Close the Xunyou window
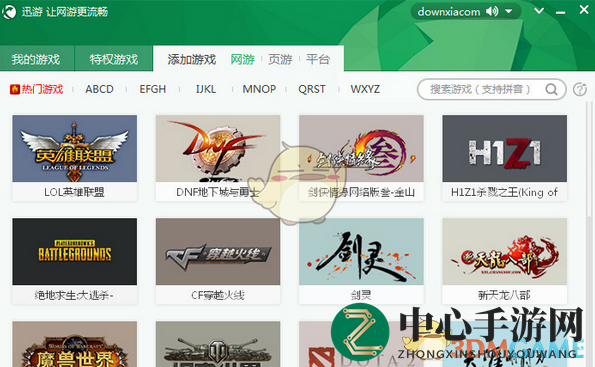The height and width of the screenshot is (367, 595). point(584,9)
